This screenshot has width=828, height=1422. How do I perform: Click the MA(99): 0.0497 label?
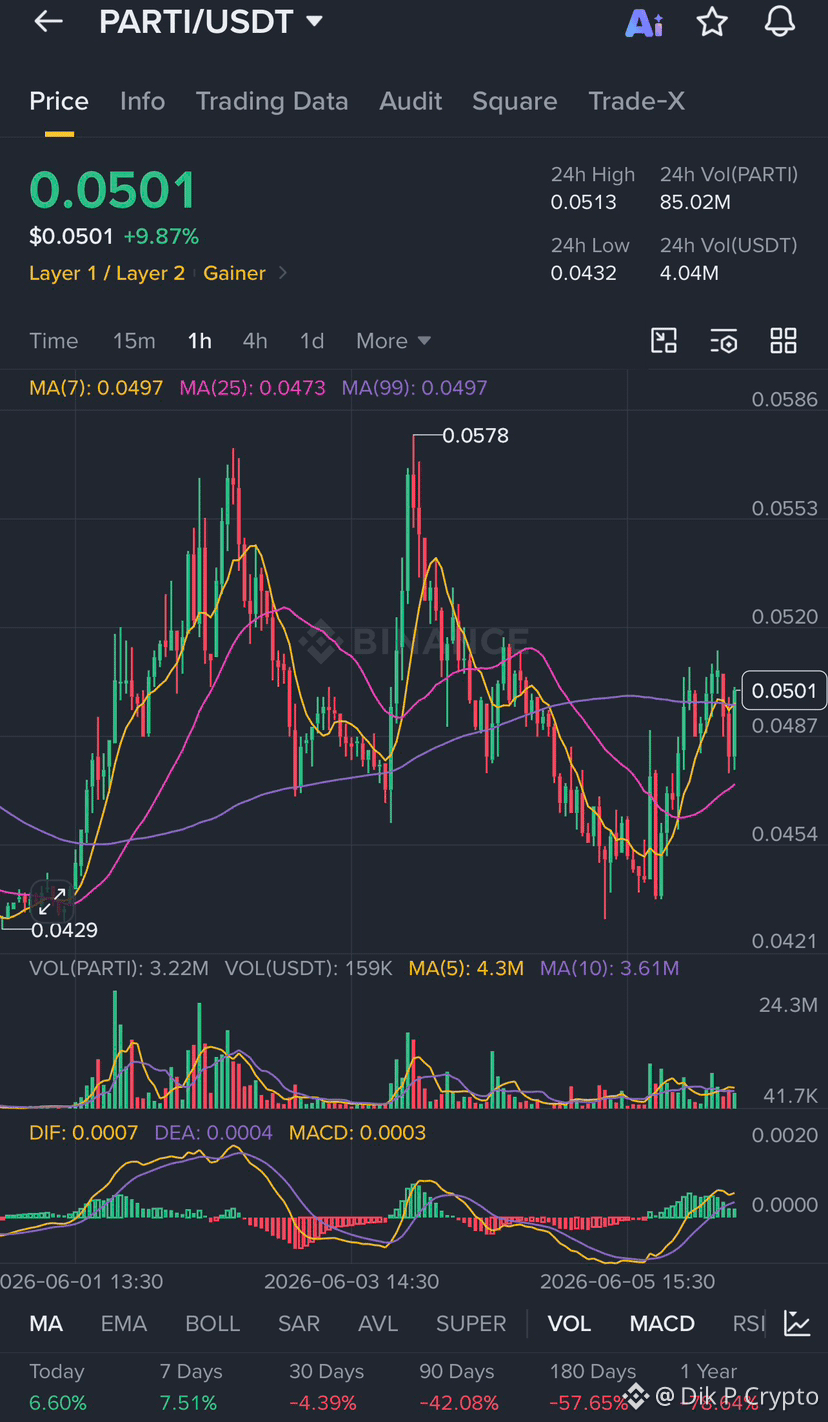point(415,388)
